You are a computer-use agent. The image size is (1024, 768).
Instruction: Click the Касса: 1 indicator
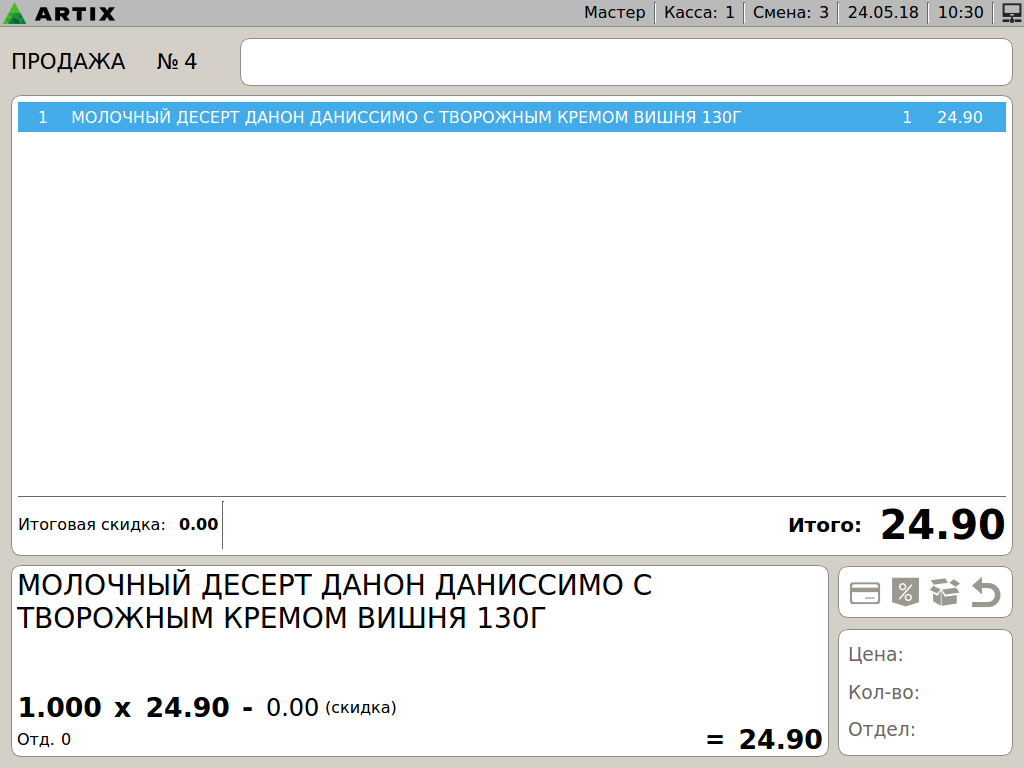pyautogui.click(x=699, y=13)
